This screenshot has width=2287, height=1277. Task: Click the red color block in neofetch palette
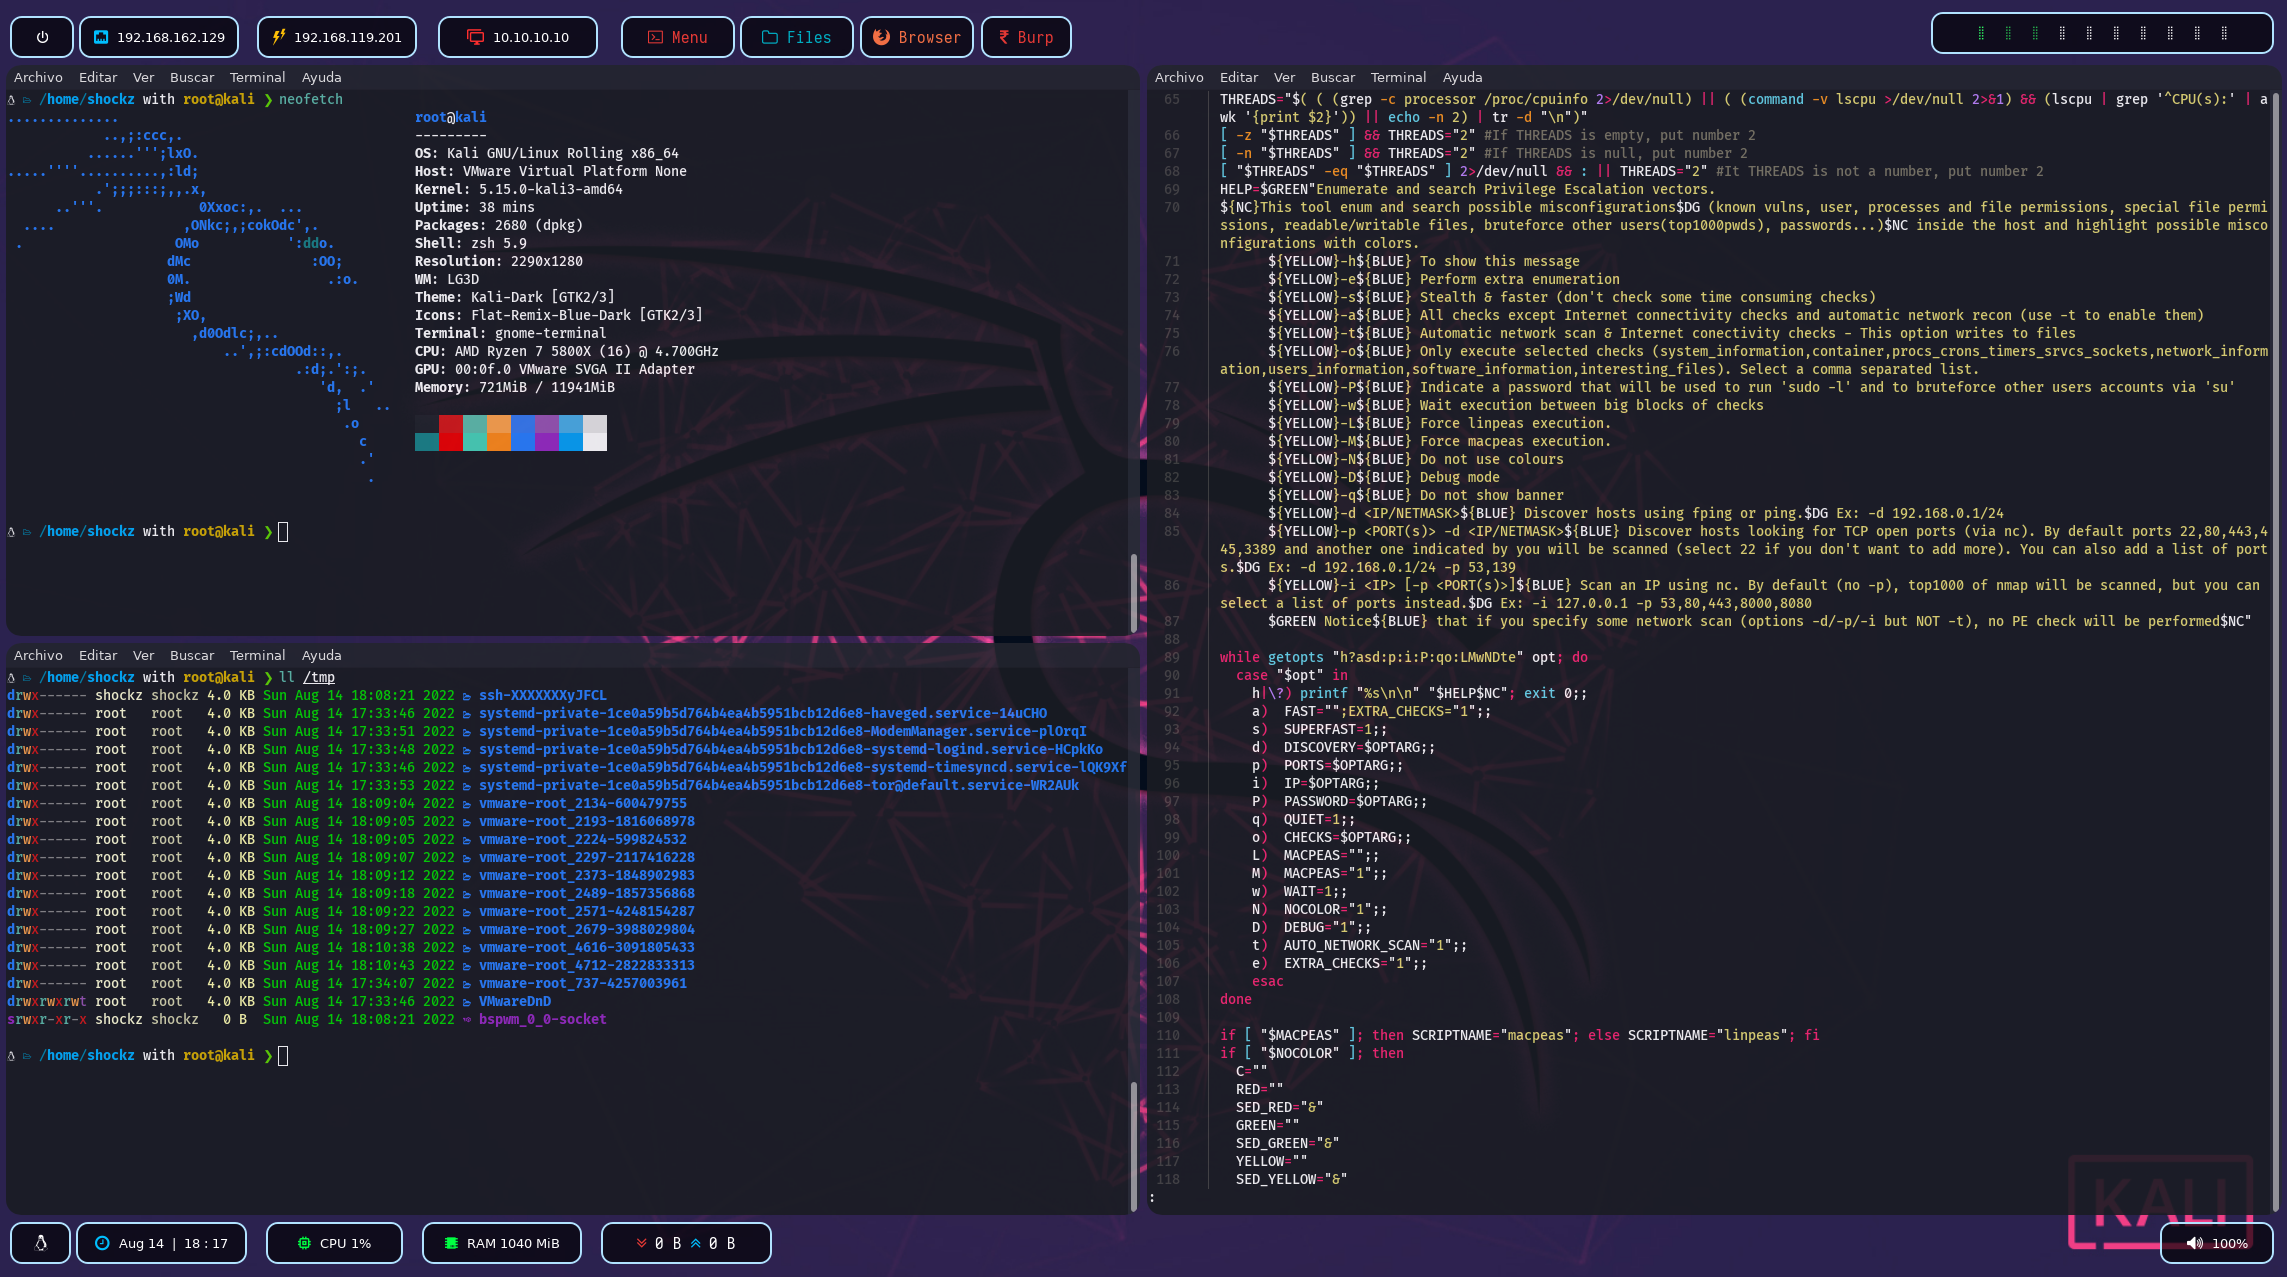[x=451, y=433]
